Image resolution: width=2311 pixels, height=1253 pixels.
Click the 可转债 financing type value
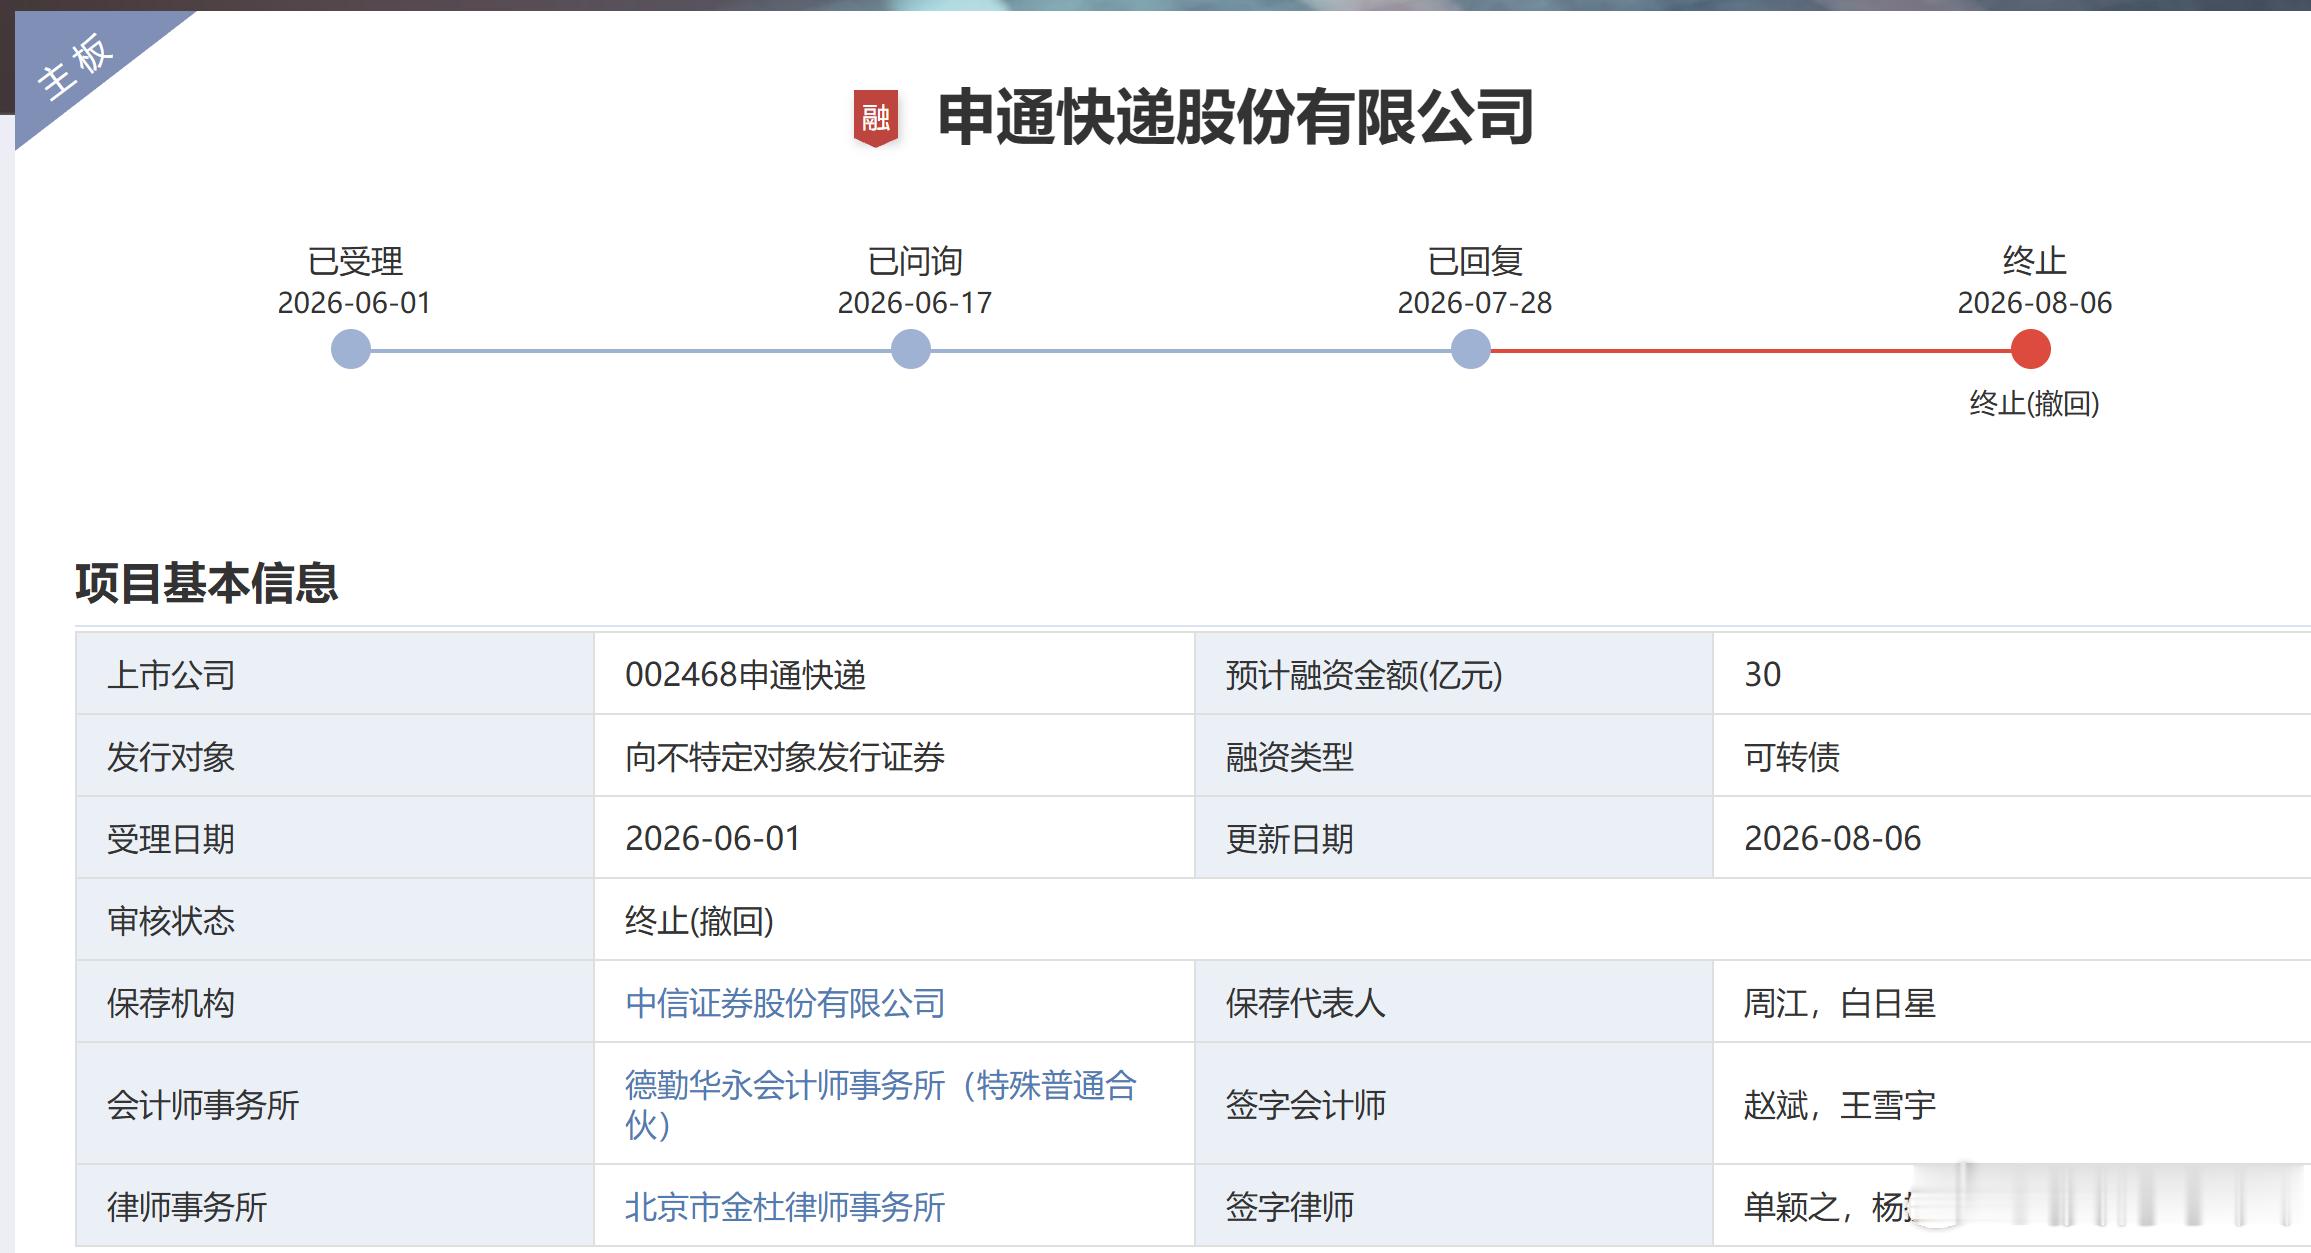1792,757
